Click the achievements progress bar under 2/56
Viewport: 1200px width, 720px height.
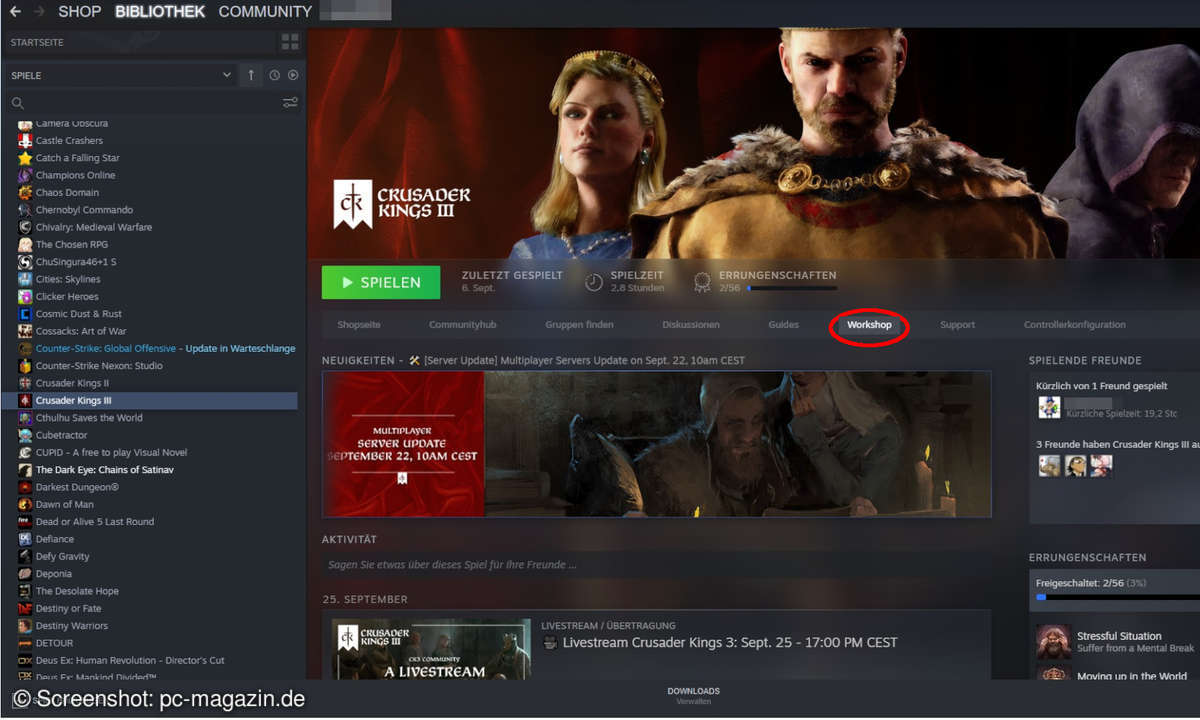point(792,288)
